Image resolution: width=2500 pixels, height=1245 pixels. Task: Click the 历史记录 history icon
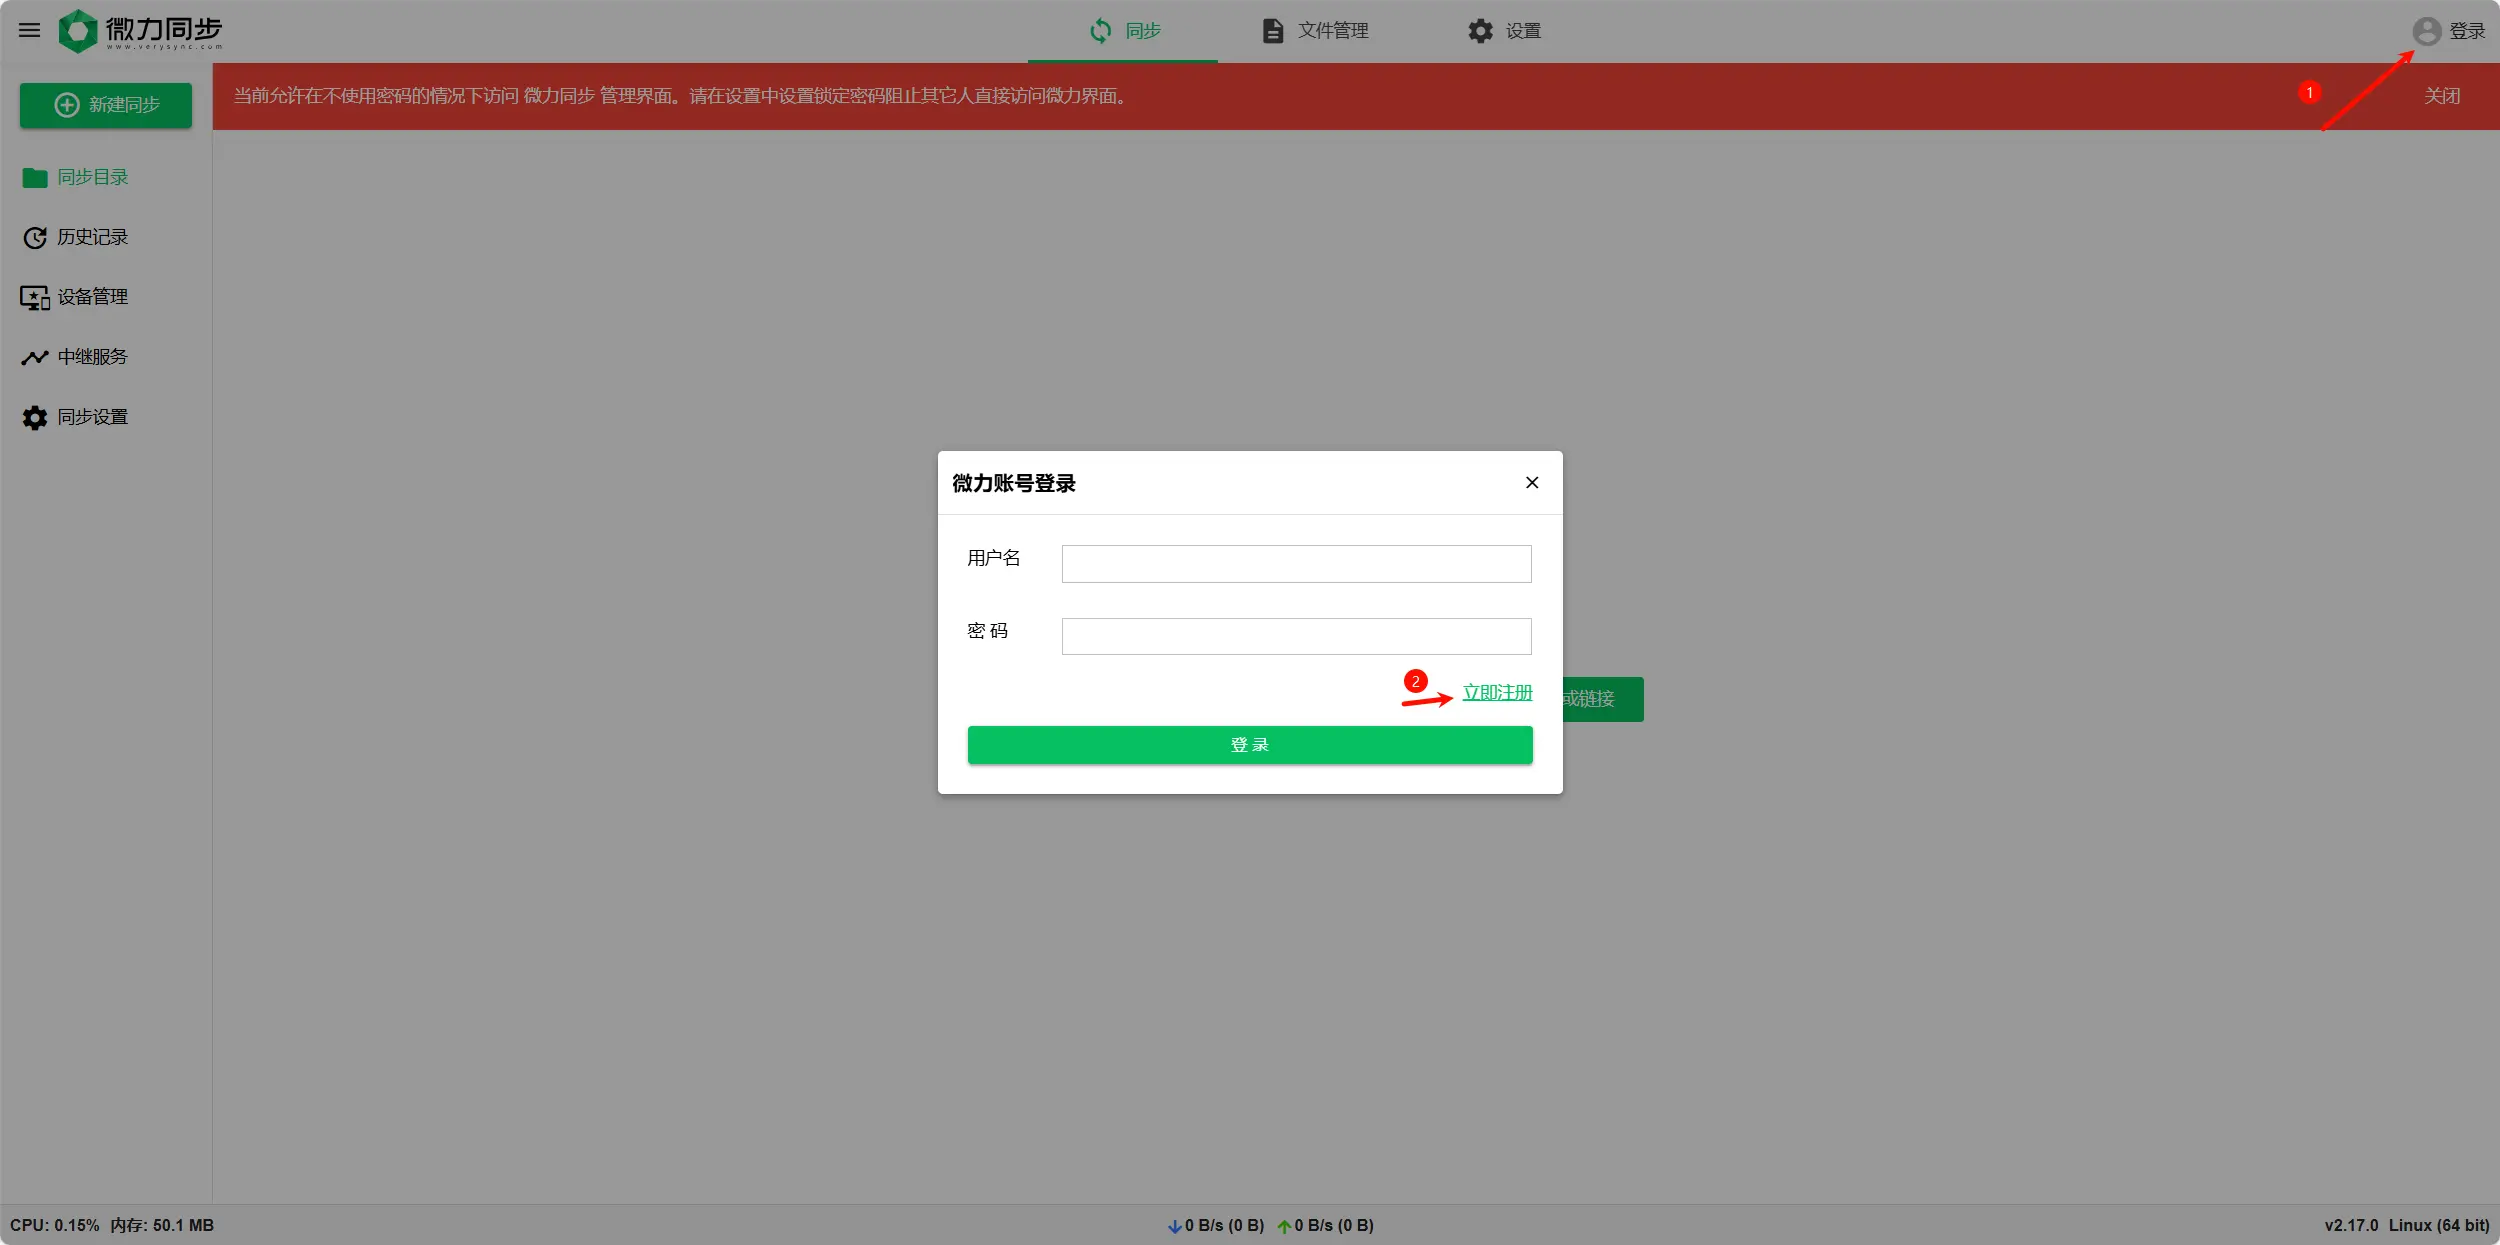tap(35, 237)
